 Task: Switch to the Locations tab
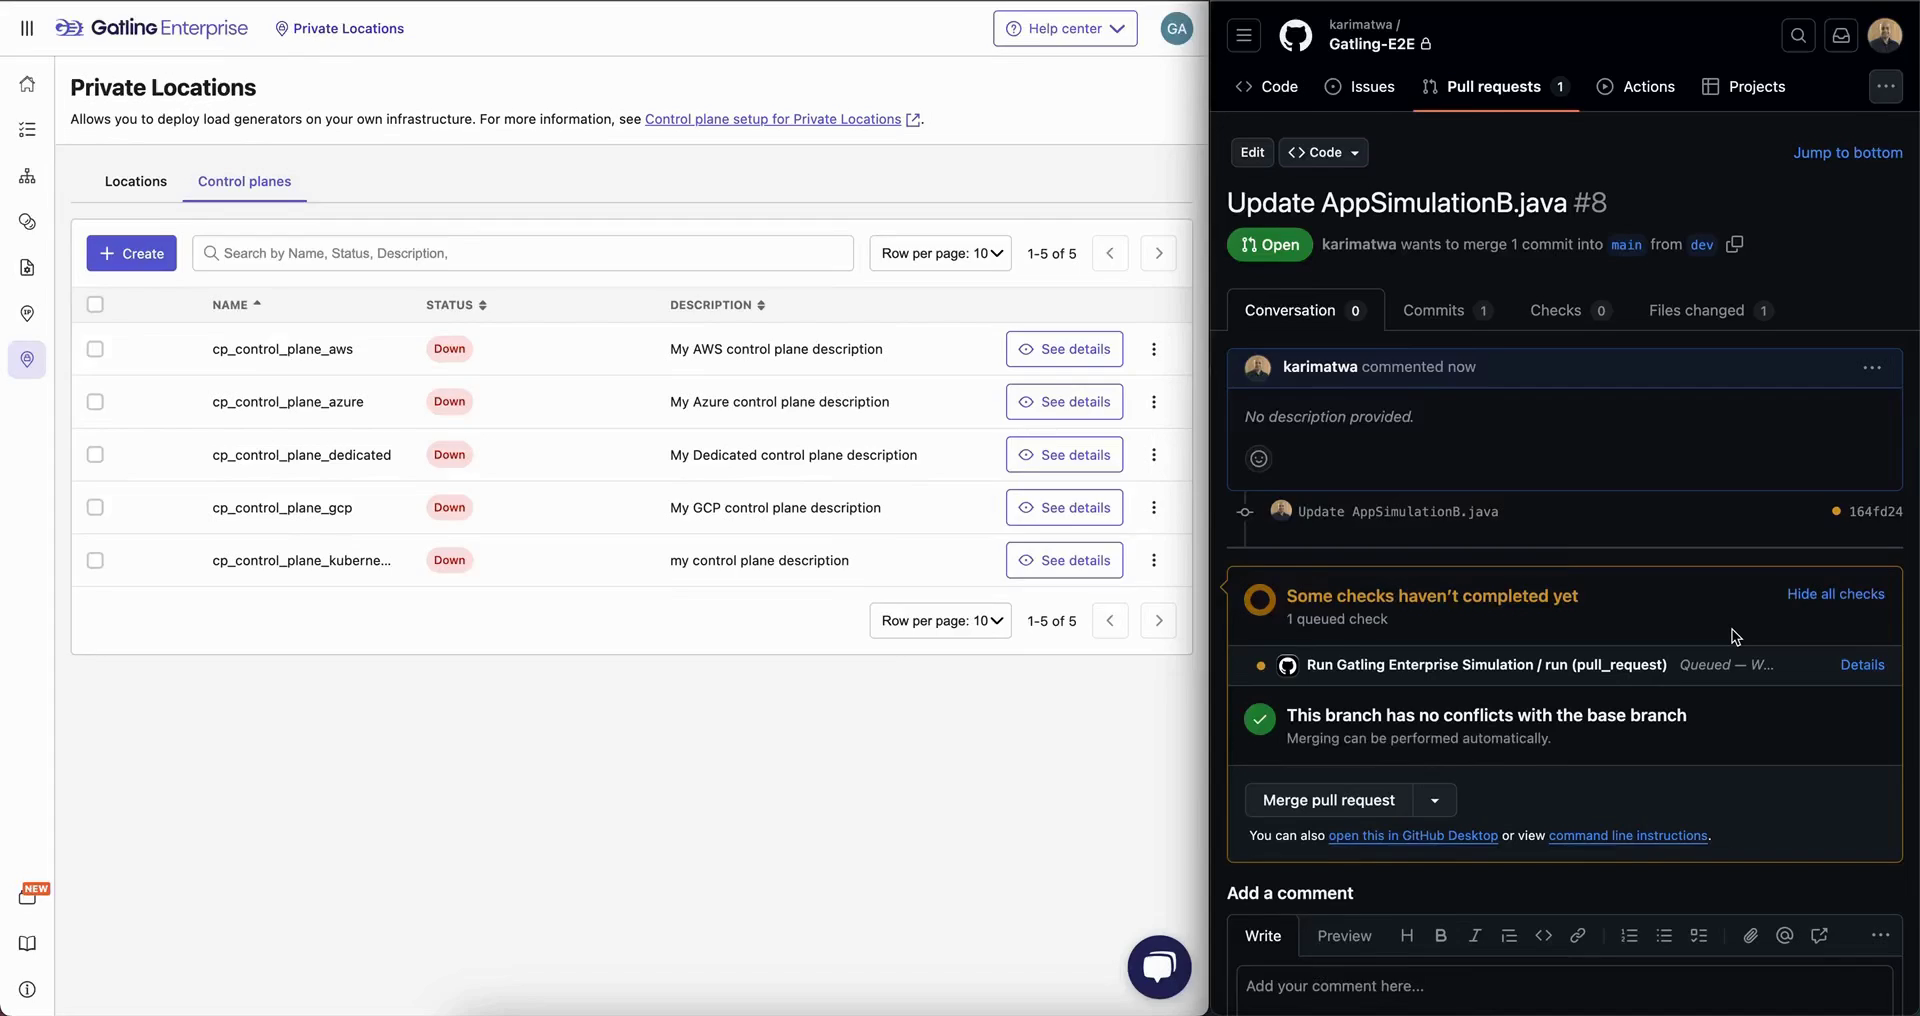coord(136,182)
